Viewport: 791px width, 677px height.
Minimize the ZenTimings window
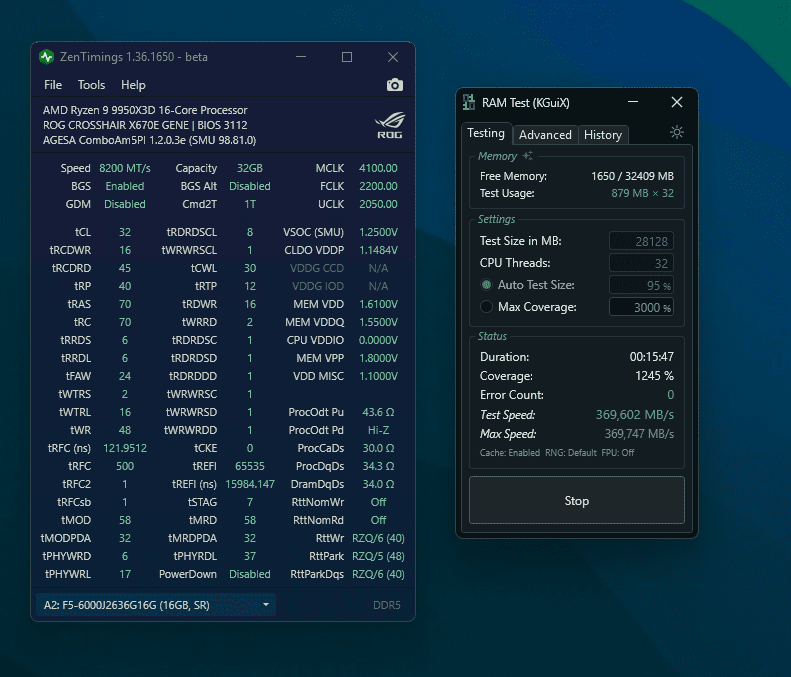301,57
